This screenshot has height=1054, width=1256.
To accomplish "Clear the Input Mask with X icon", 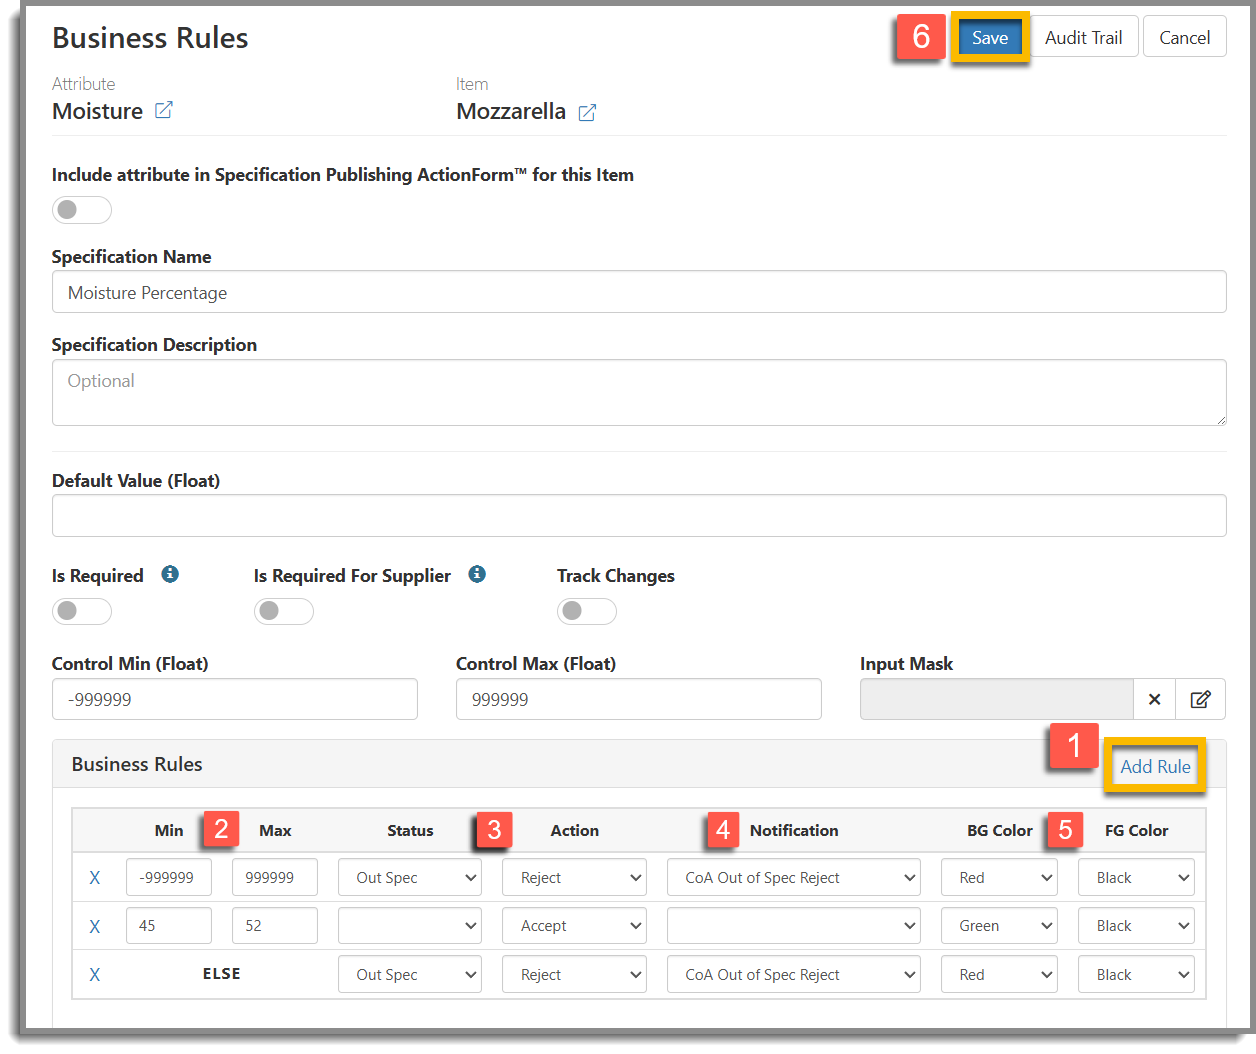I will point(1154,699).
